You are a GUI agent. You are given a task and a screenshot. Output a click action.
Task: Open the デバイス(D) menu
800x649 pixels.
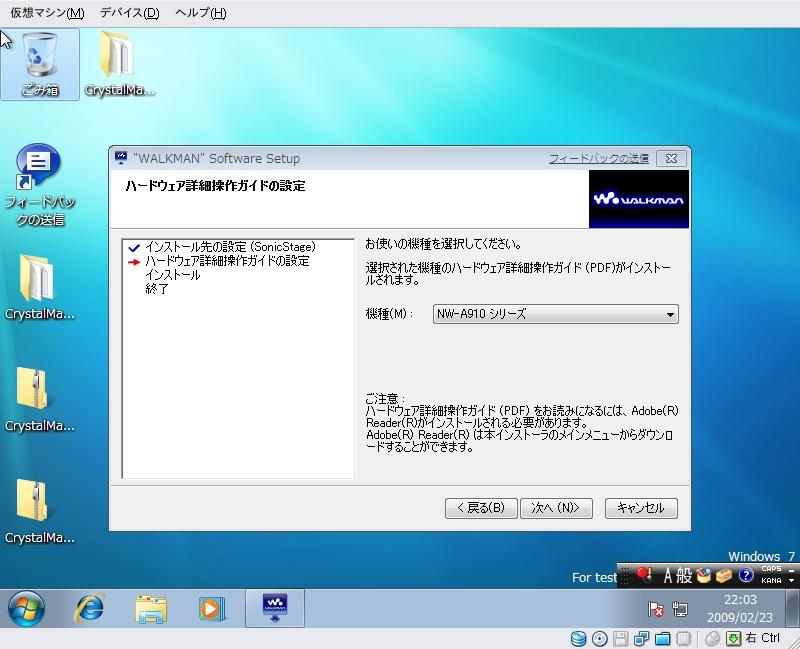[x=129, y=13]
